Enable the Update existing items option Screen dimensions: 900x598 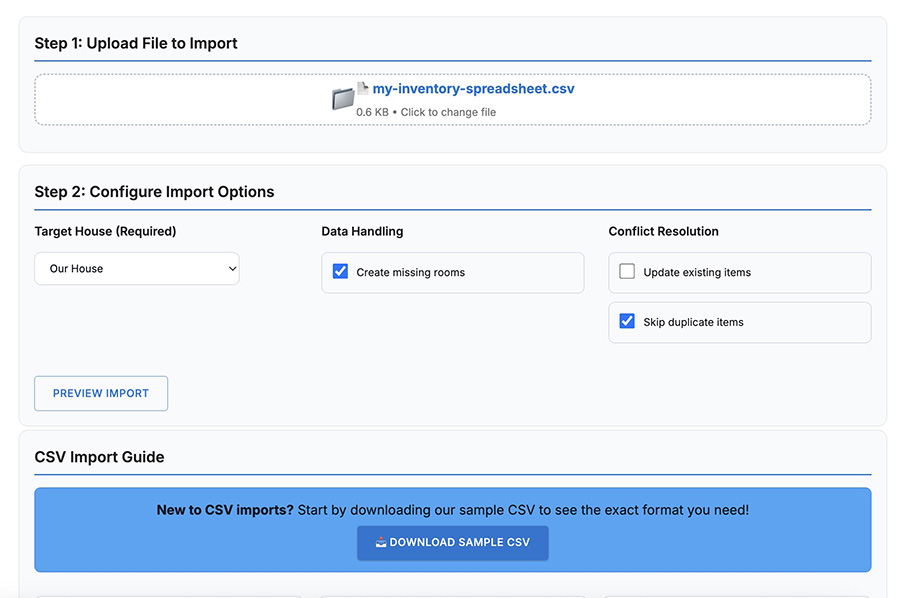(x=628, y=272)
